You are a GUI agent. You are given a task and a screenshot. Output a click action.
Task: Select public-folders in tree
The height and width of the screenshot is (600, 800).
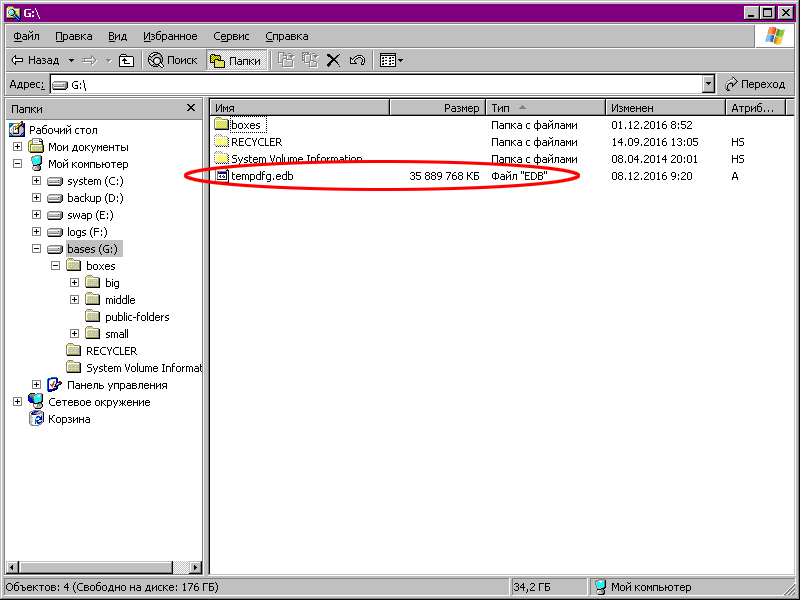click(137, 317)
